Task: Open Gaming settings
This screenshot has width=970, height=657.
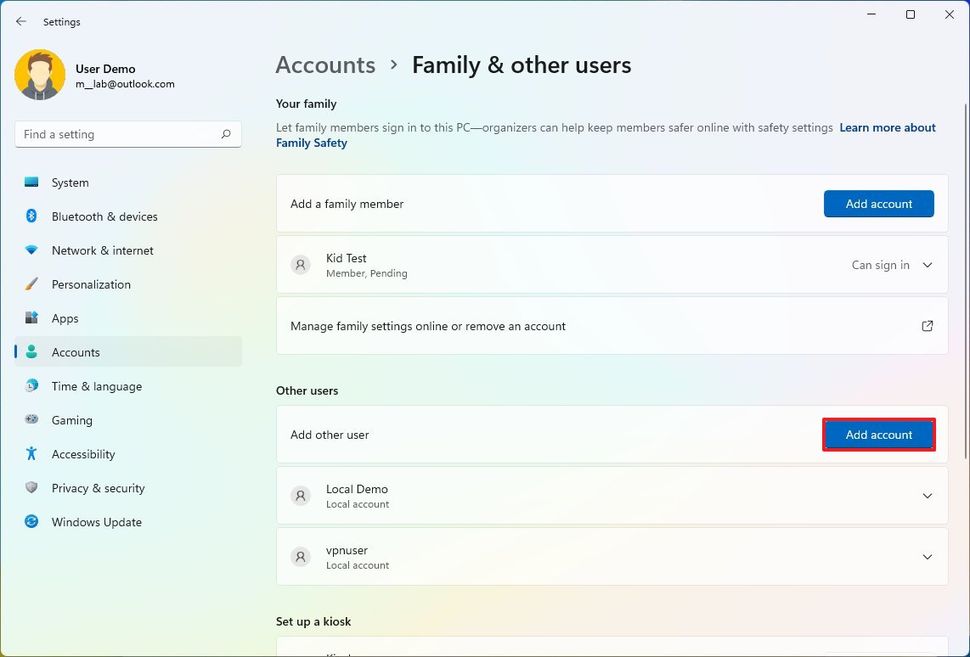Action: [72, 421]
